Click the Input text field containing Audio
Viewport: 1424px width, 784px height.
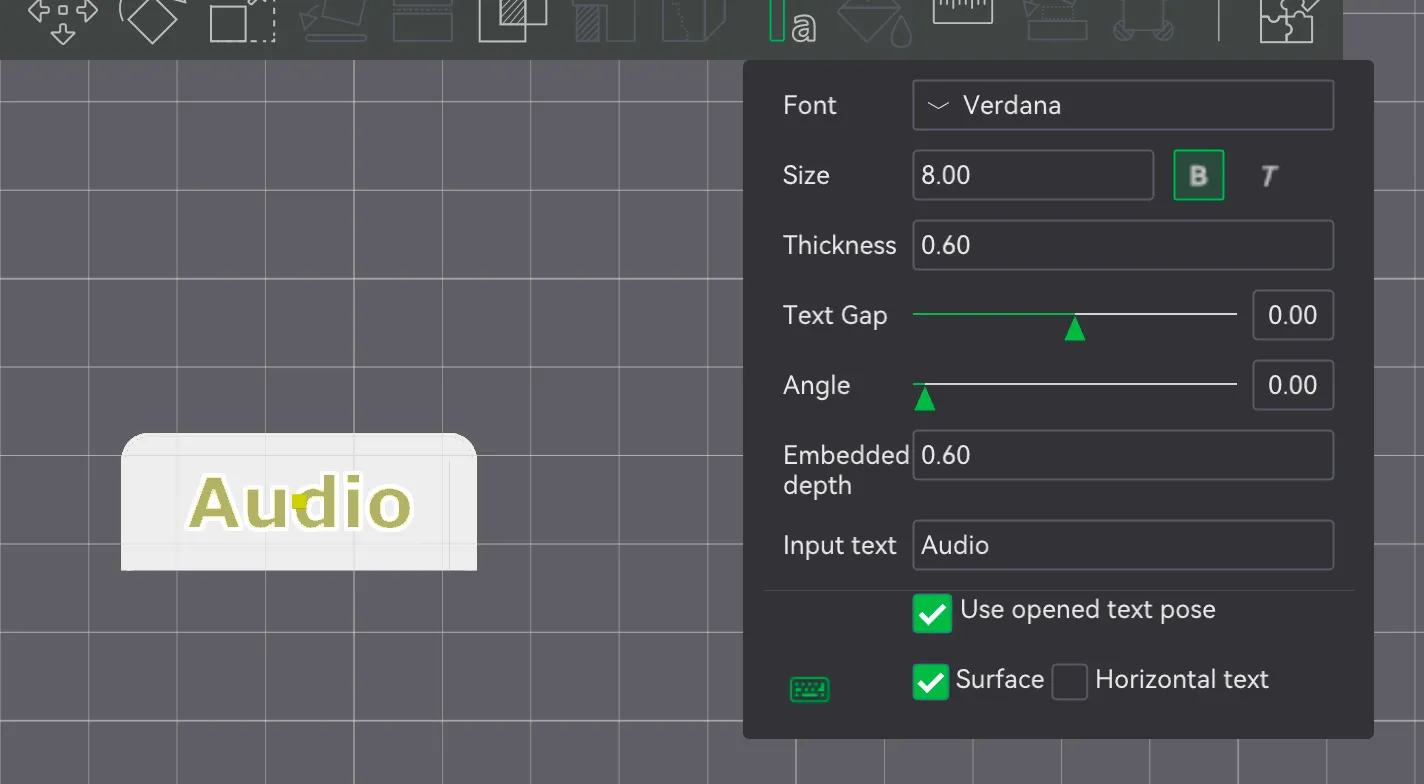point(1123,545)
